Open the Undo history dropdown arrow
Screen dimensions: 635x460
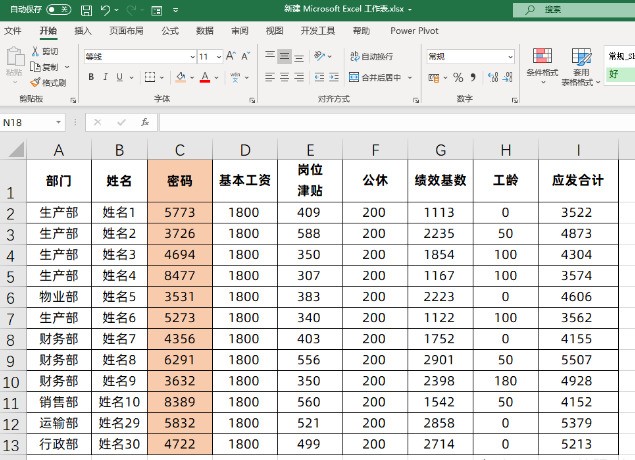coord(117,10)
